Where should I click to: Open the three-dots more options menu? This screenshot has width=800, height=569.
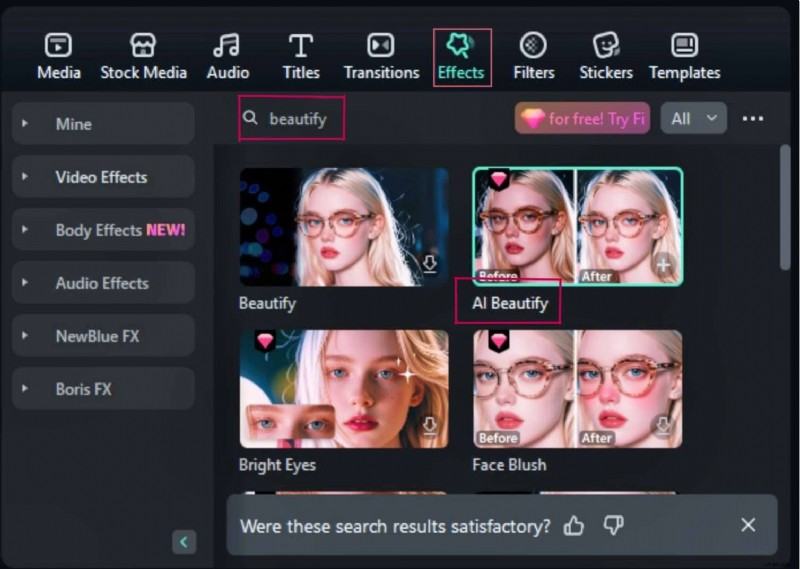(x=753, y=118)
